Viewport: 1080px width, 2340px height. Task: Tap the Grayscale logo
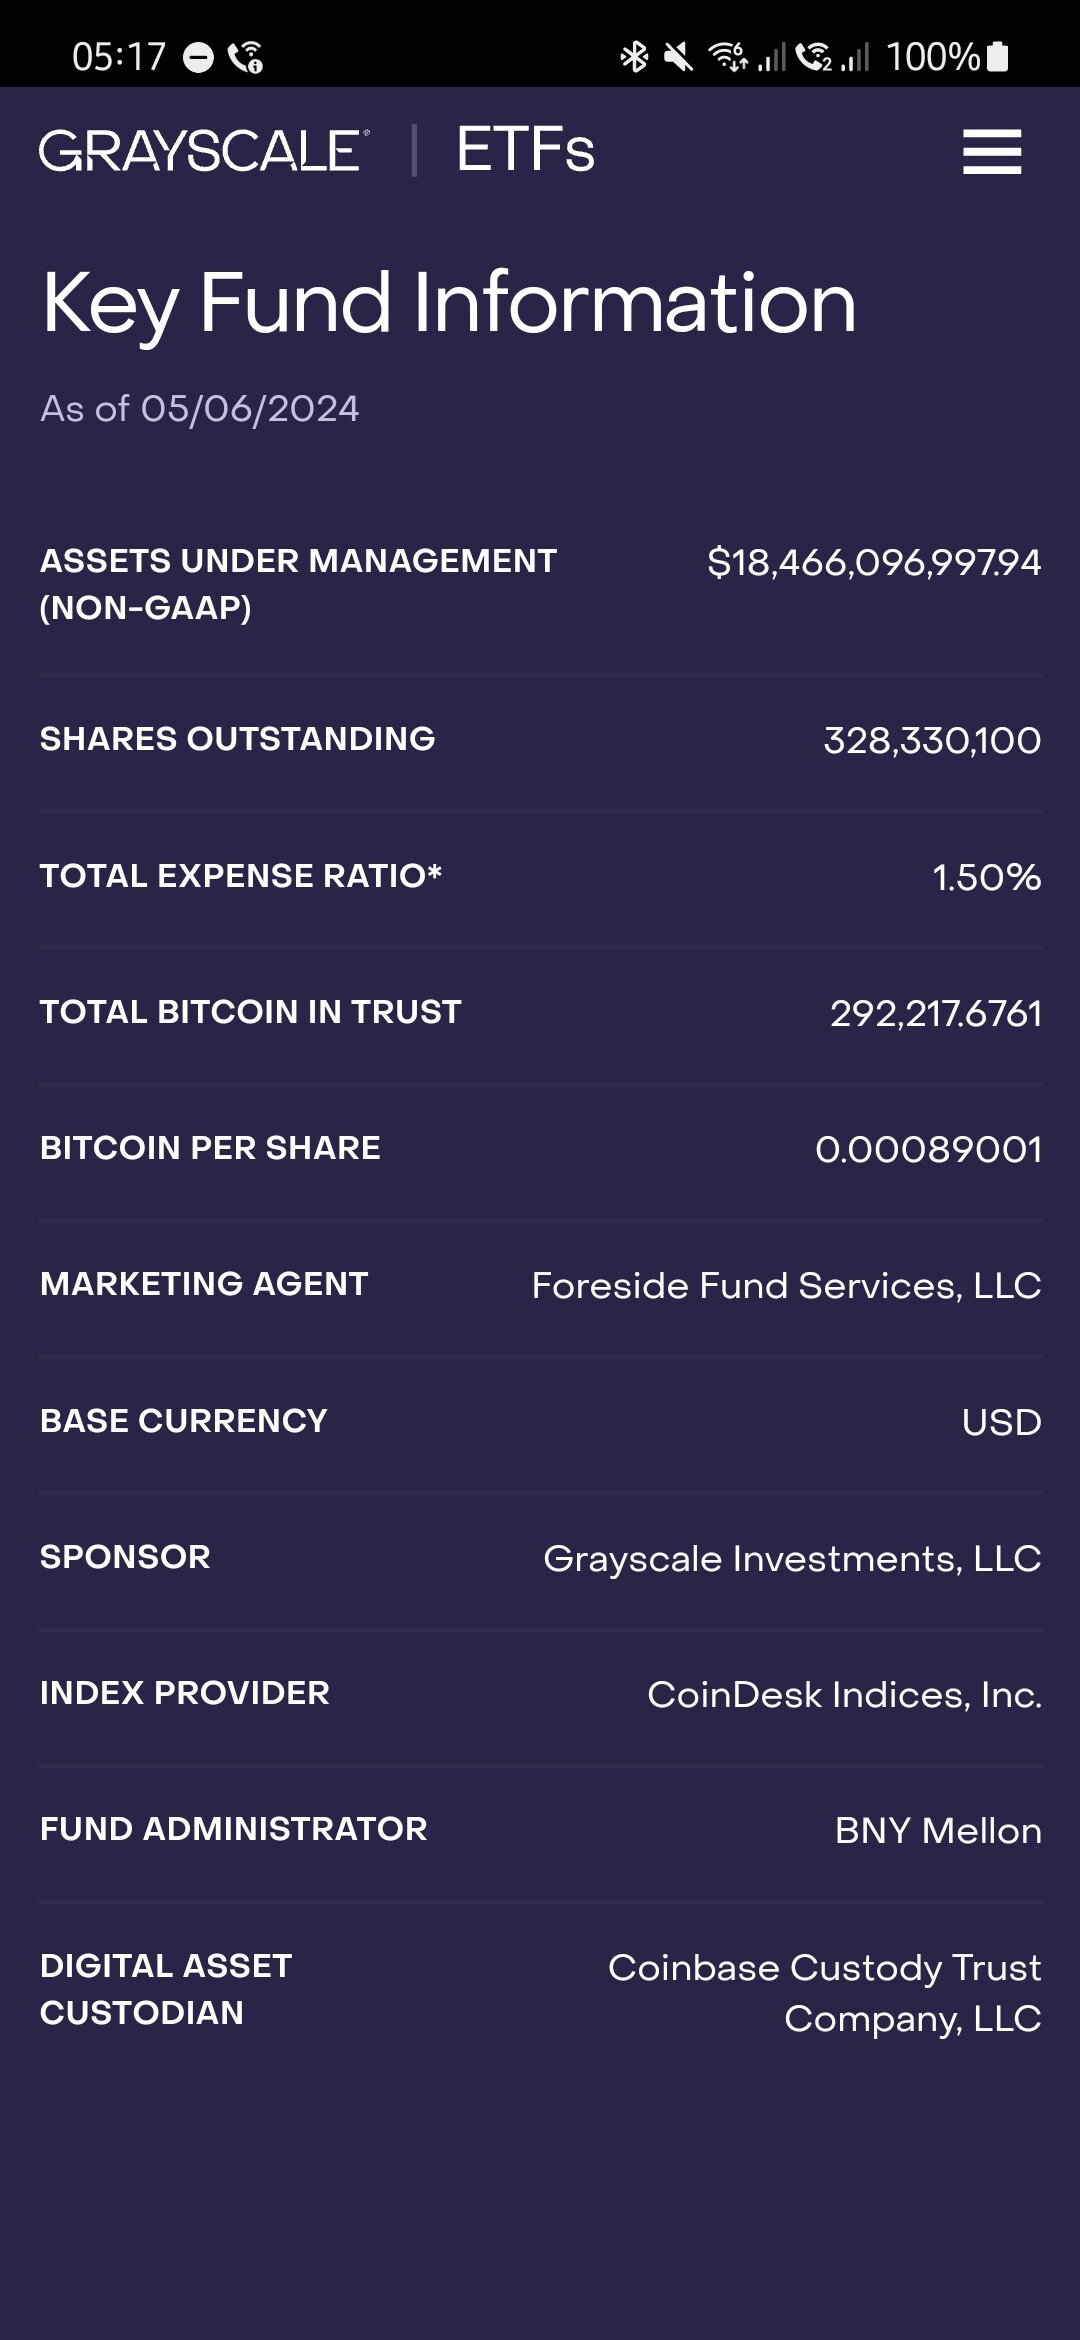pos(204,151)
